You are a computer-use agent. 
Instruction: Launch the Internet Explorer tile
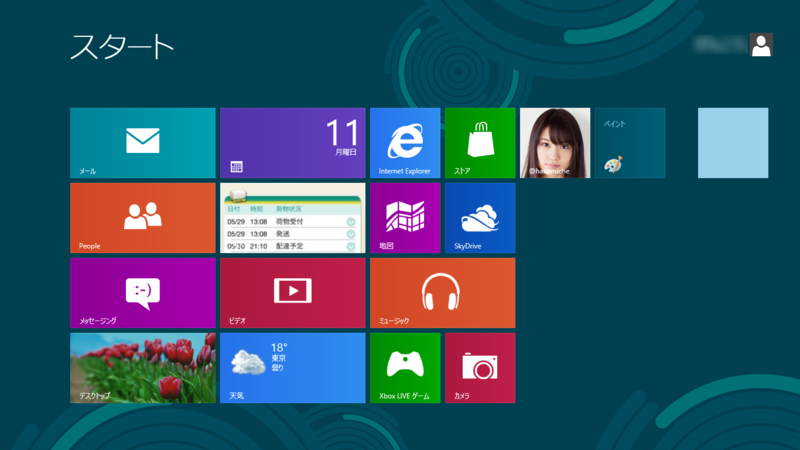(405, 143)
